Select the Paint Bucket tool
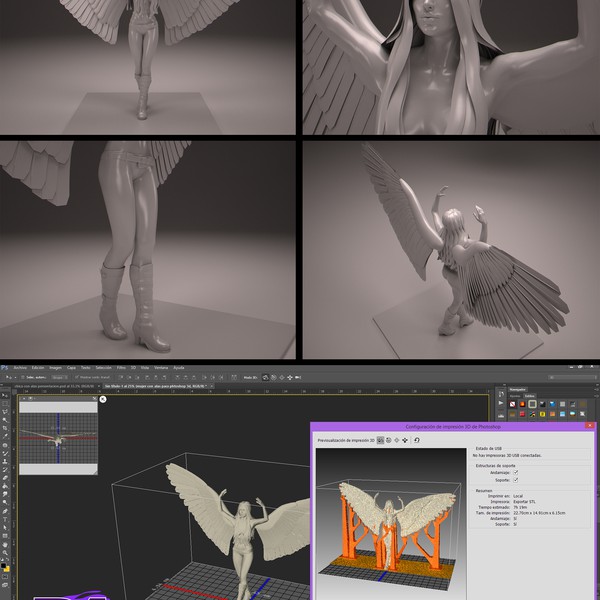 click(x=5, y=486)
